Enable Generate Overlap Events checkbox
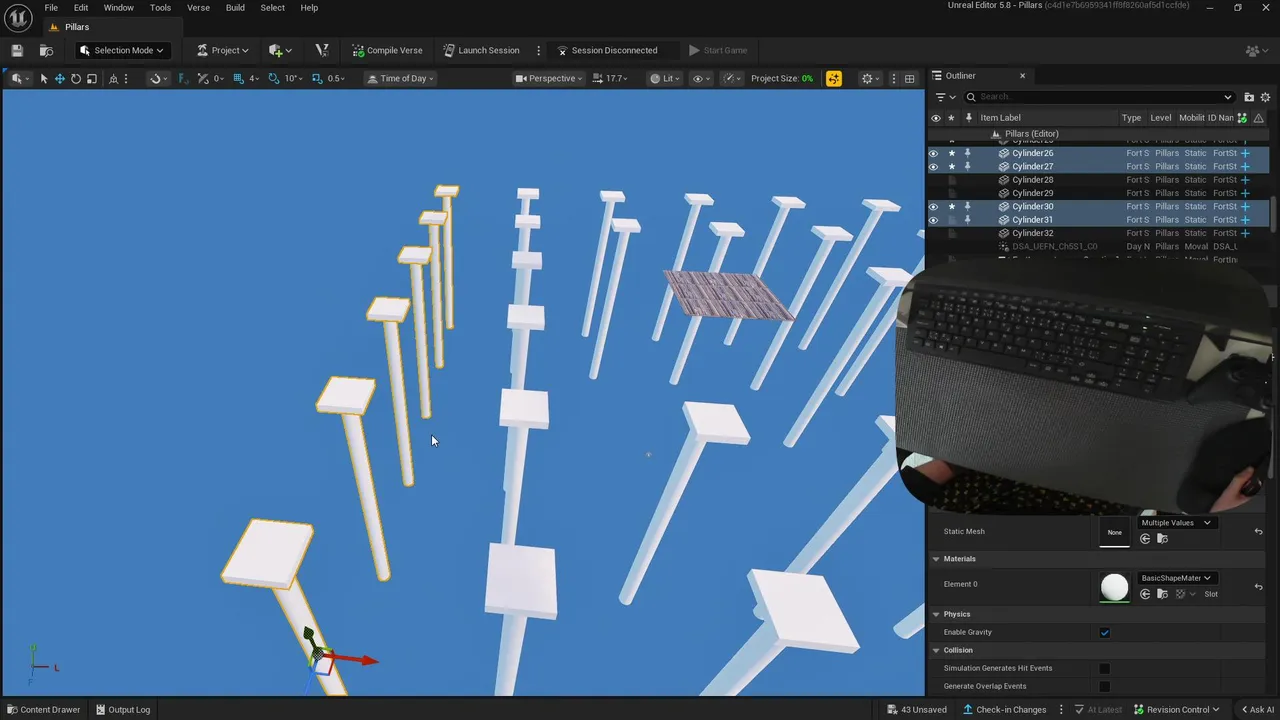This screenshot has width=1280, height=720. 1104,686
